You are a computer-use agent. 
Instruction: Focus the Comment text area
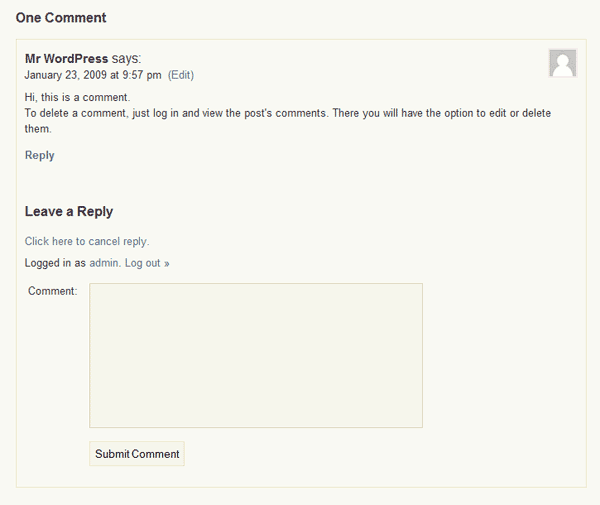point(256,355)
